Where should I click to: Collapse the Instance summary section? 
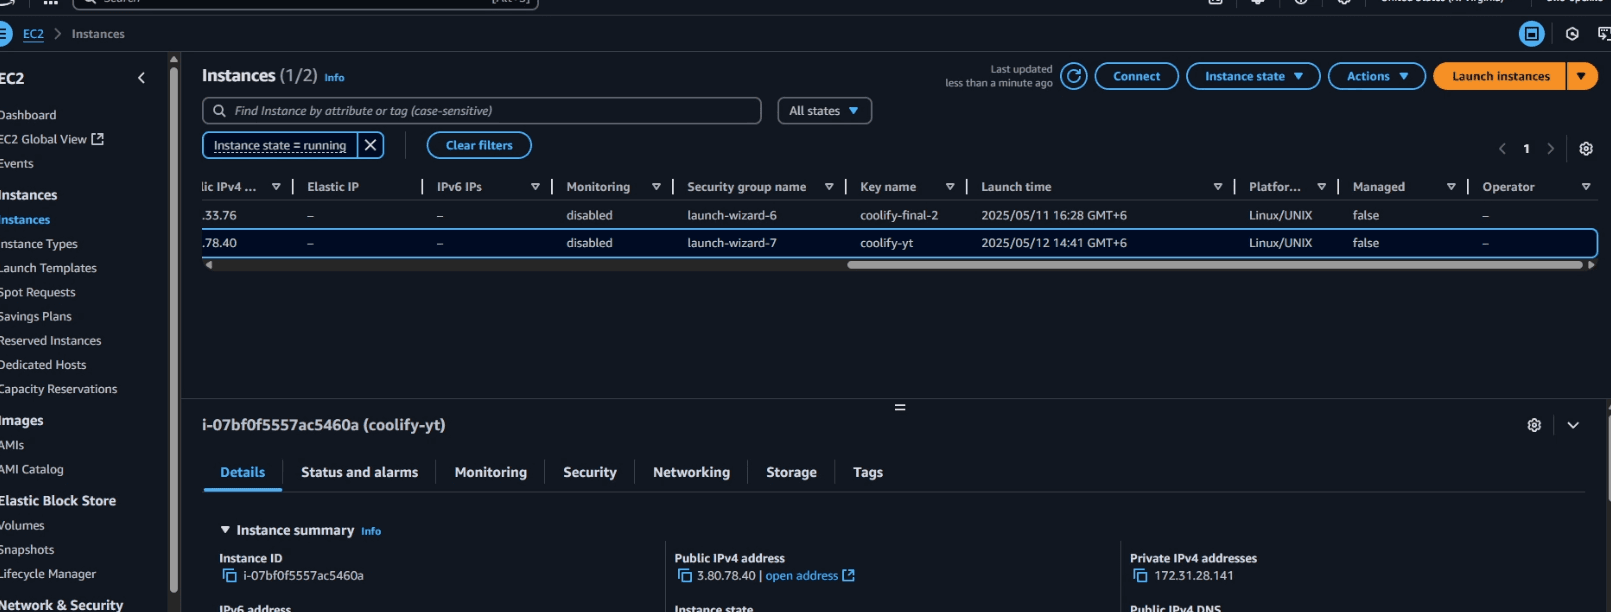(225, 530)
